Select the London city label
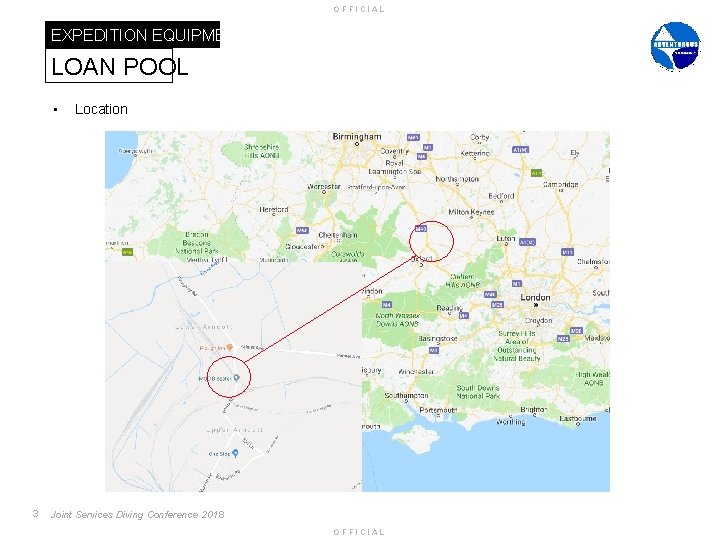720x540 pixels. [535, 298]
